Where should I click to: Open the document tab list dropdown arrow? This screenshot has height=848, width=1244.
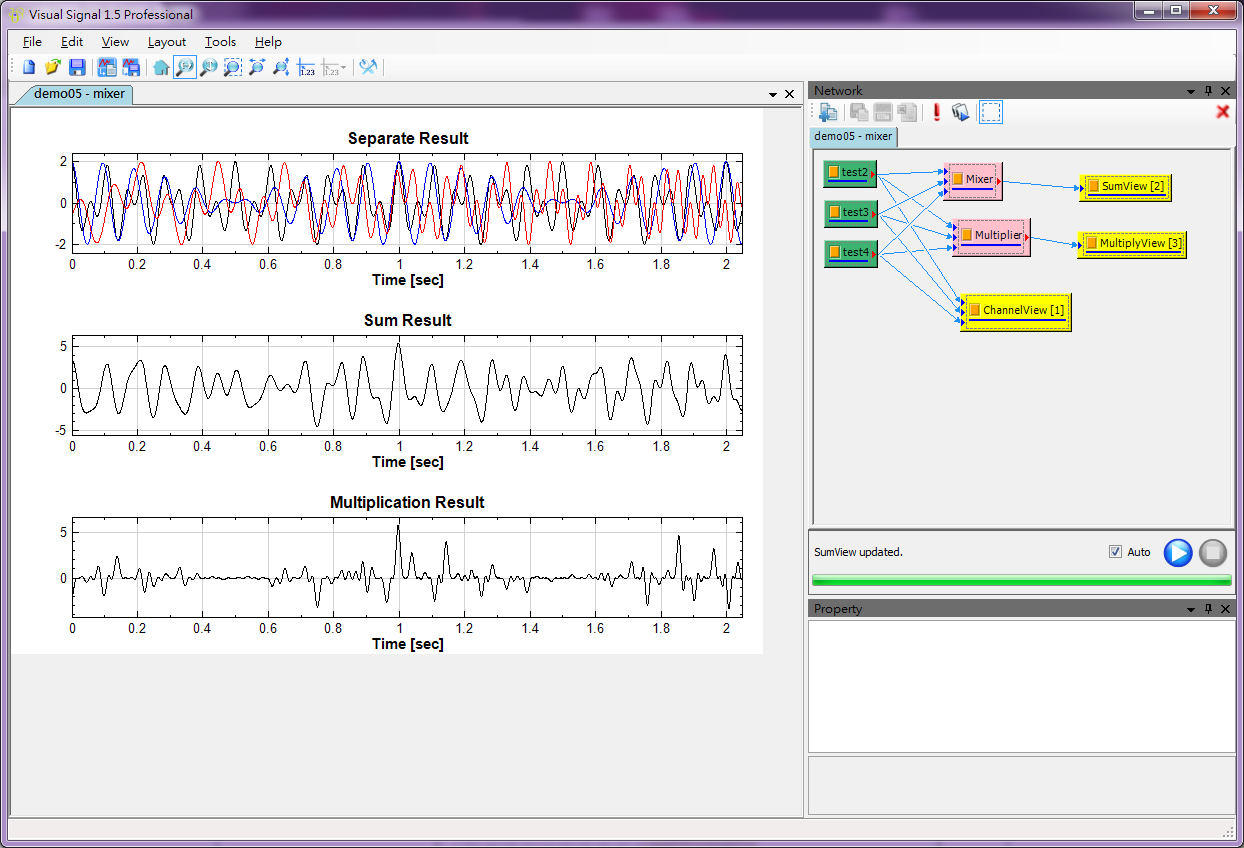pyautogui.click(x=772, y=94)
